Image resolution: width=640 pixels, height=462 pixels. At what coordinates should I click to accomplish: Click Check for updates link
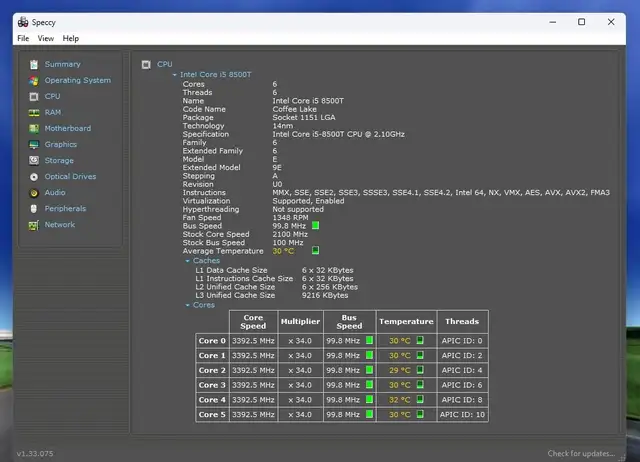tap(581, 453)
